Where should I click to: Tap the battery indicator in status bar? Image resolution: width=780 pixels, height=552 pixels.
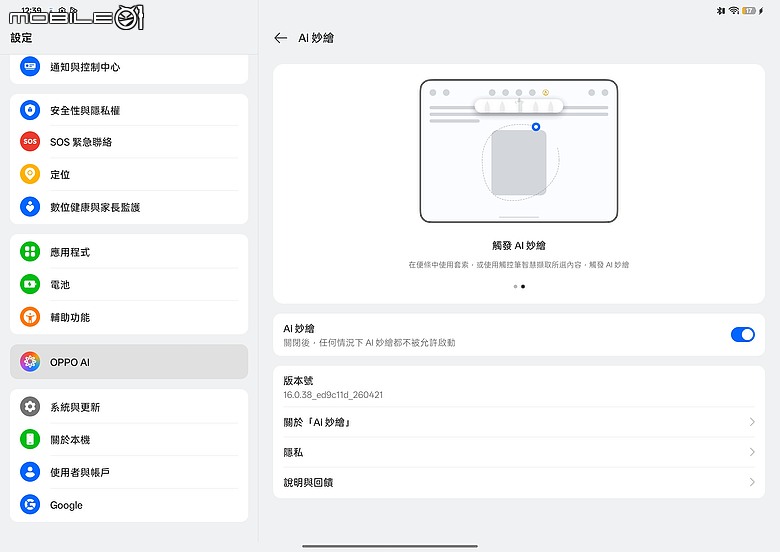pyautogui.click(x=749, y=10)
